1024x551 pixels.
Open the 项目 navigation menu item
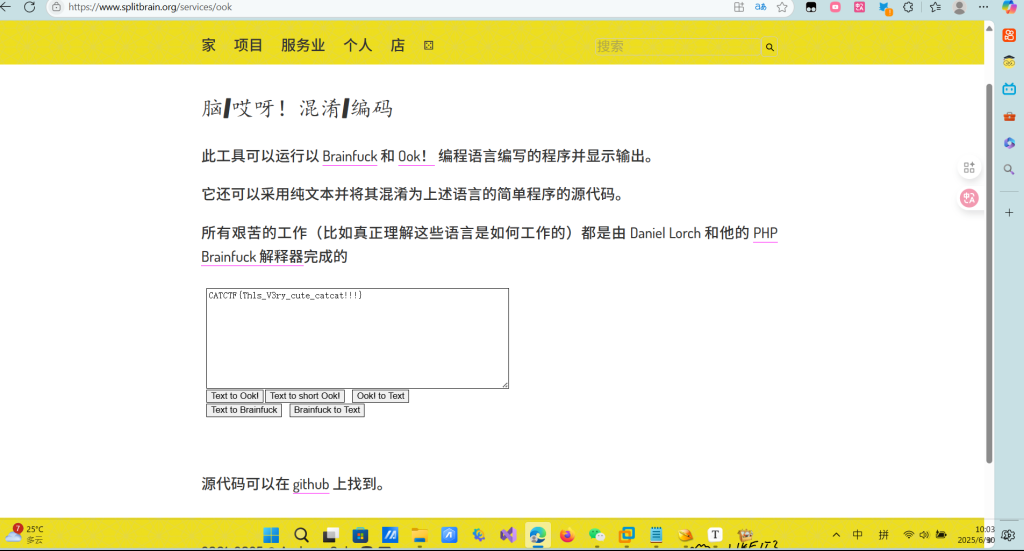248,45
